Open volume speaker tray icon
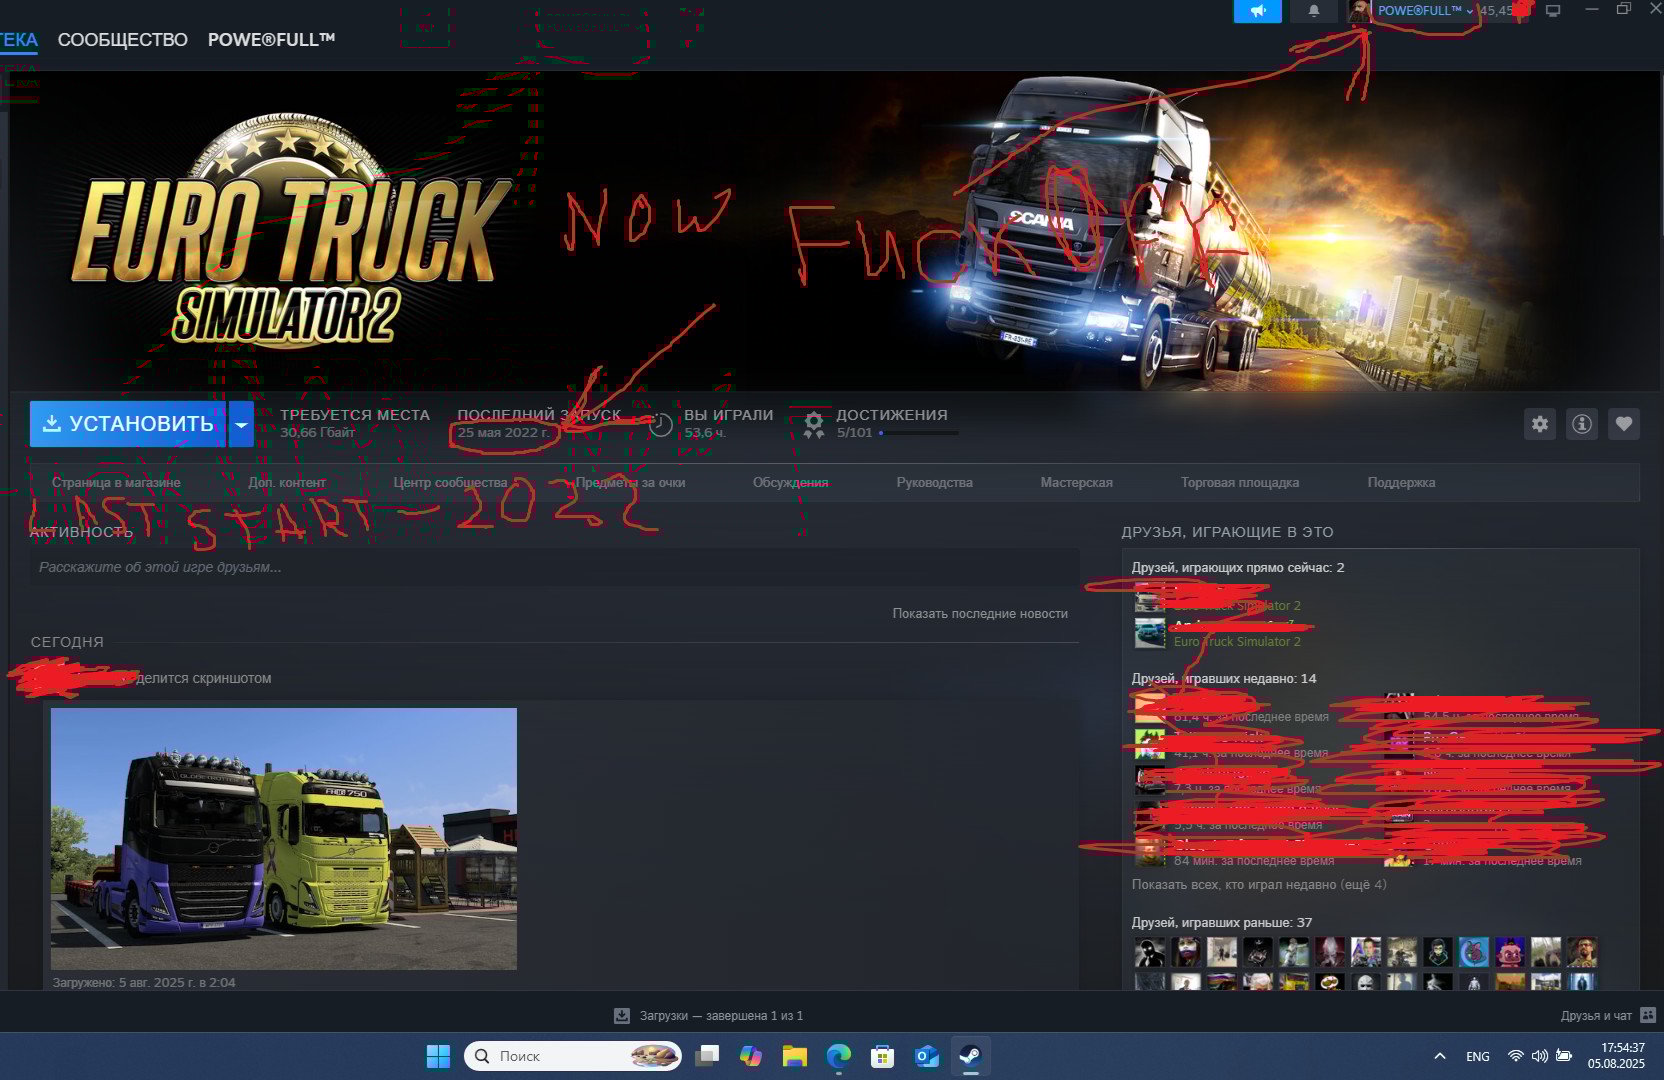Viewport: 1664px width, 1080px height. pyautogui.click(x=1539, y=1056)
